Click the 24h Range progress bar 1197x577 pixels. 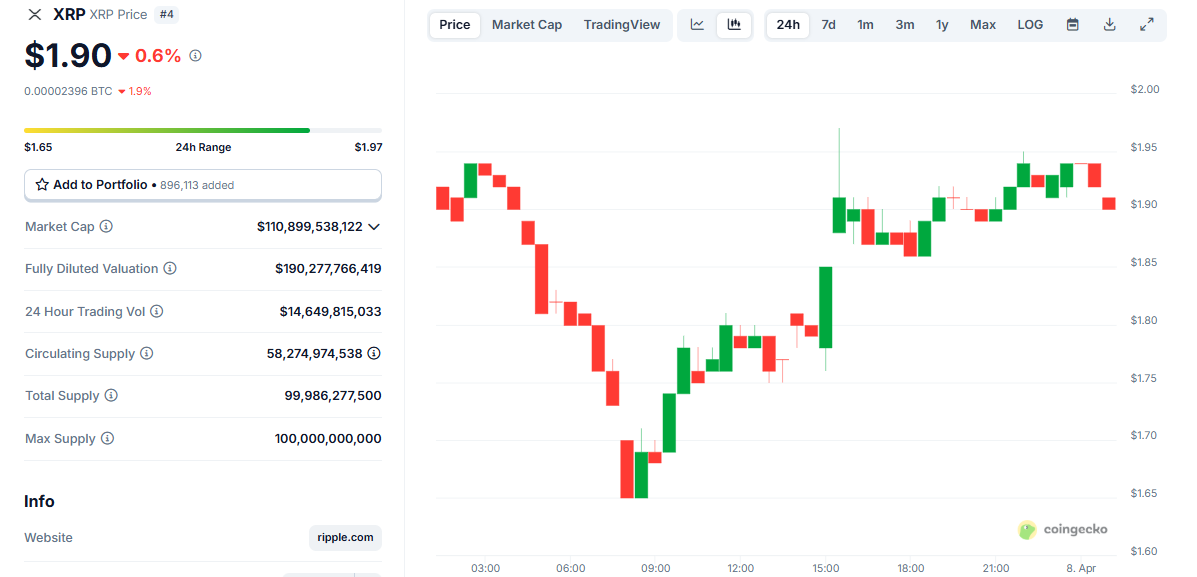203,130
